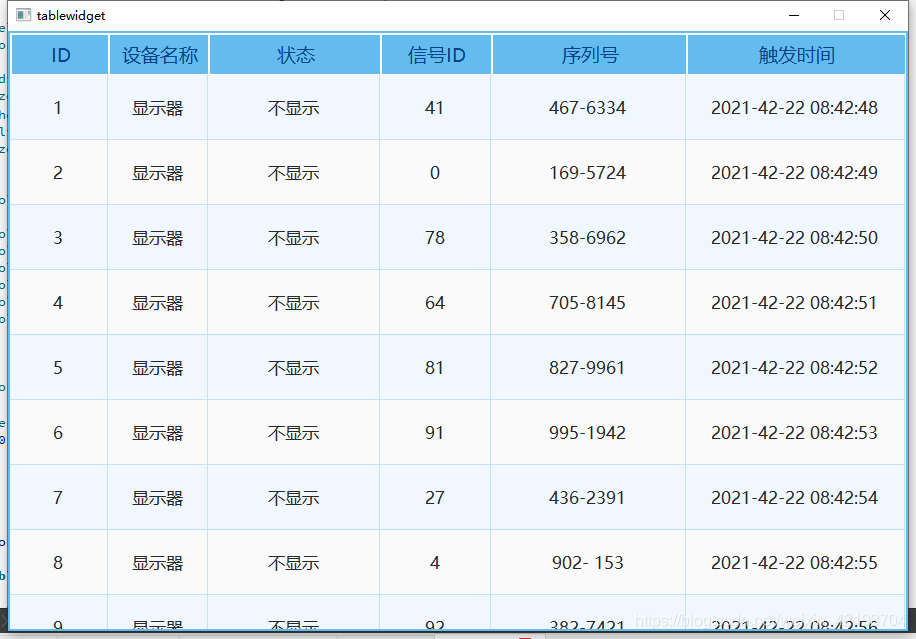Select the cell showing signal ID 0
Viewport: 916px width, 639px height.
point(434,172)
